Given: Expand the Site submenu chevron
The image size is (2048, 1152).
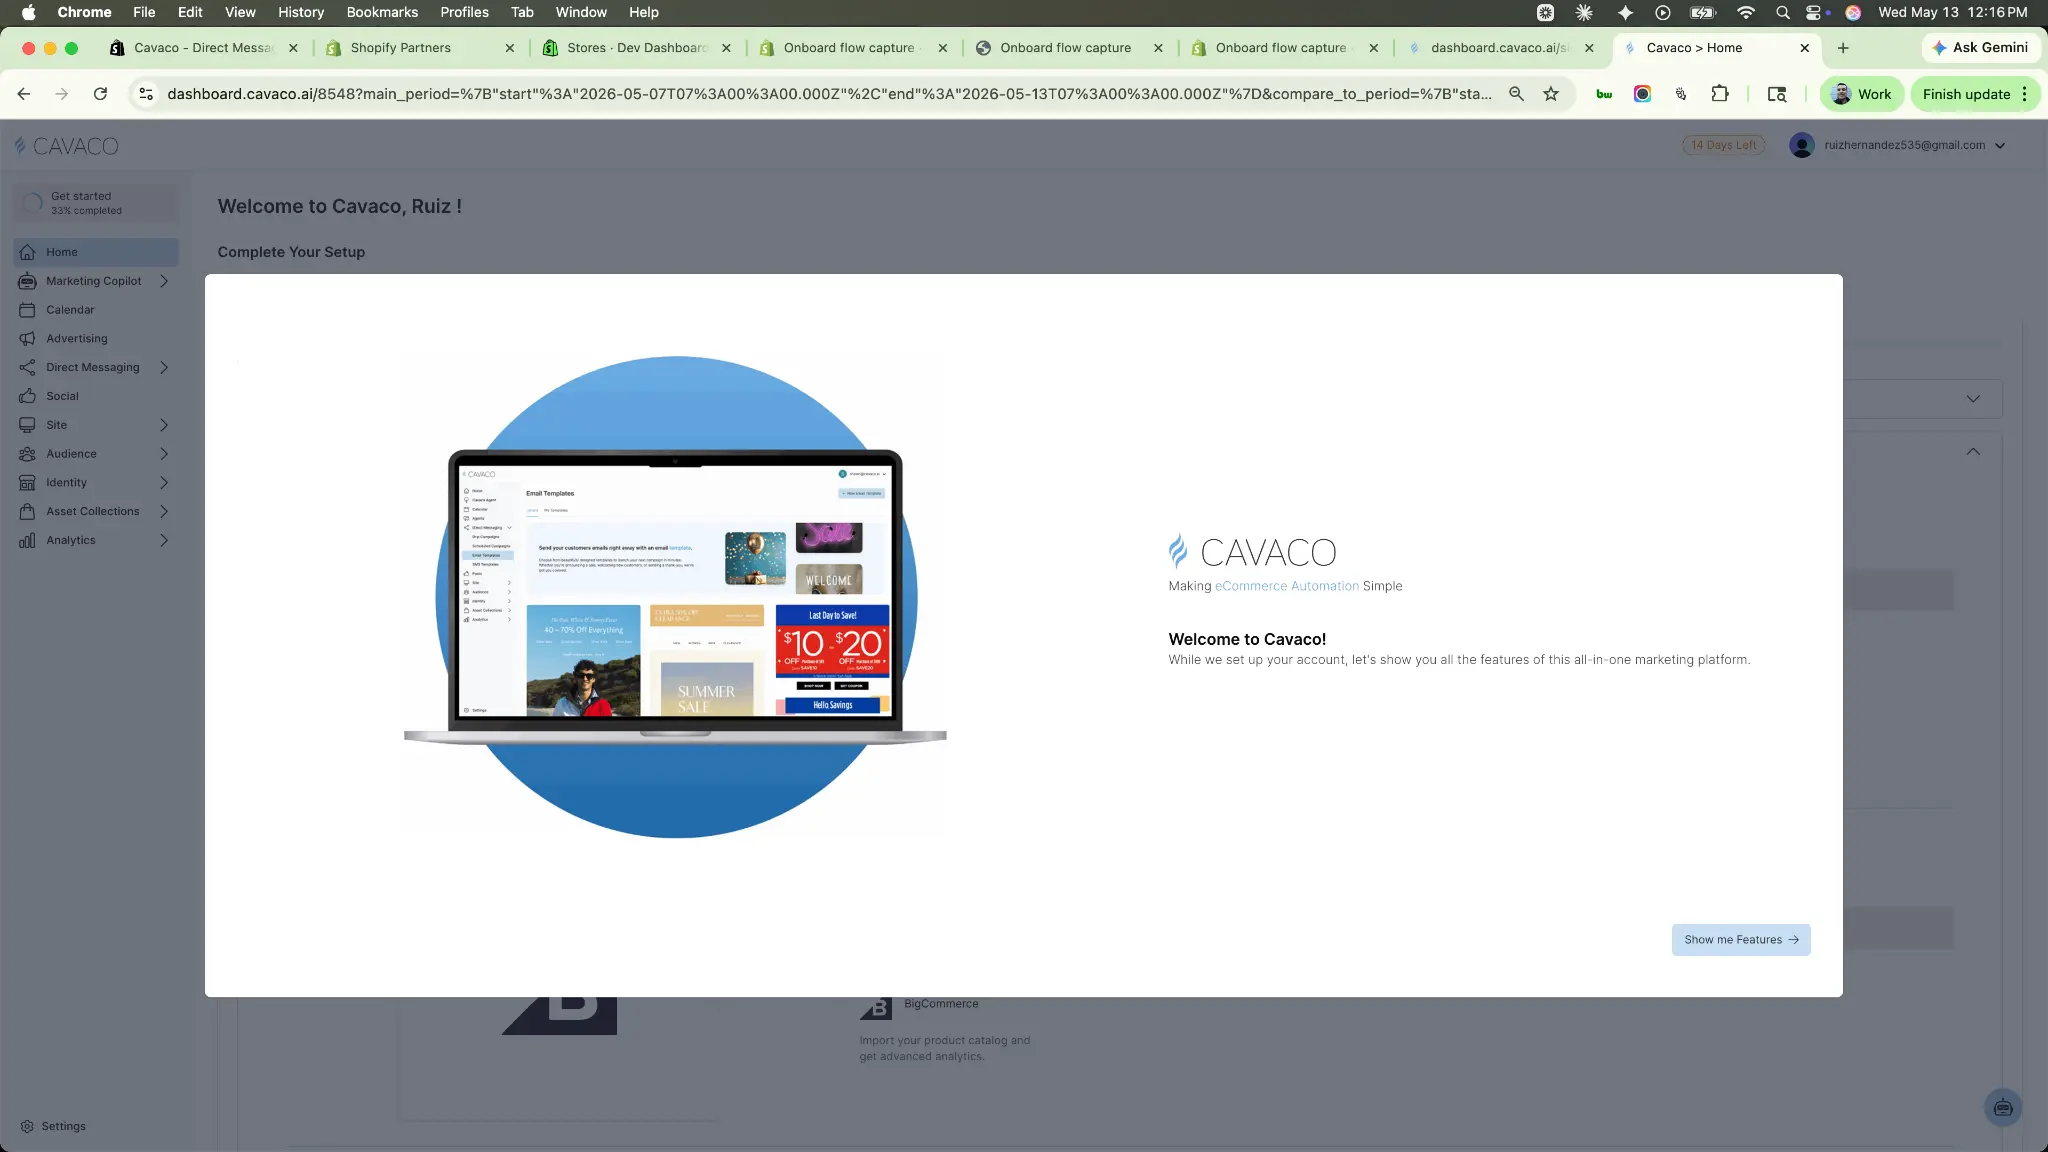Looking at the screenshot, I should point(164,425).
